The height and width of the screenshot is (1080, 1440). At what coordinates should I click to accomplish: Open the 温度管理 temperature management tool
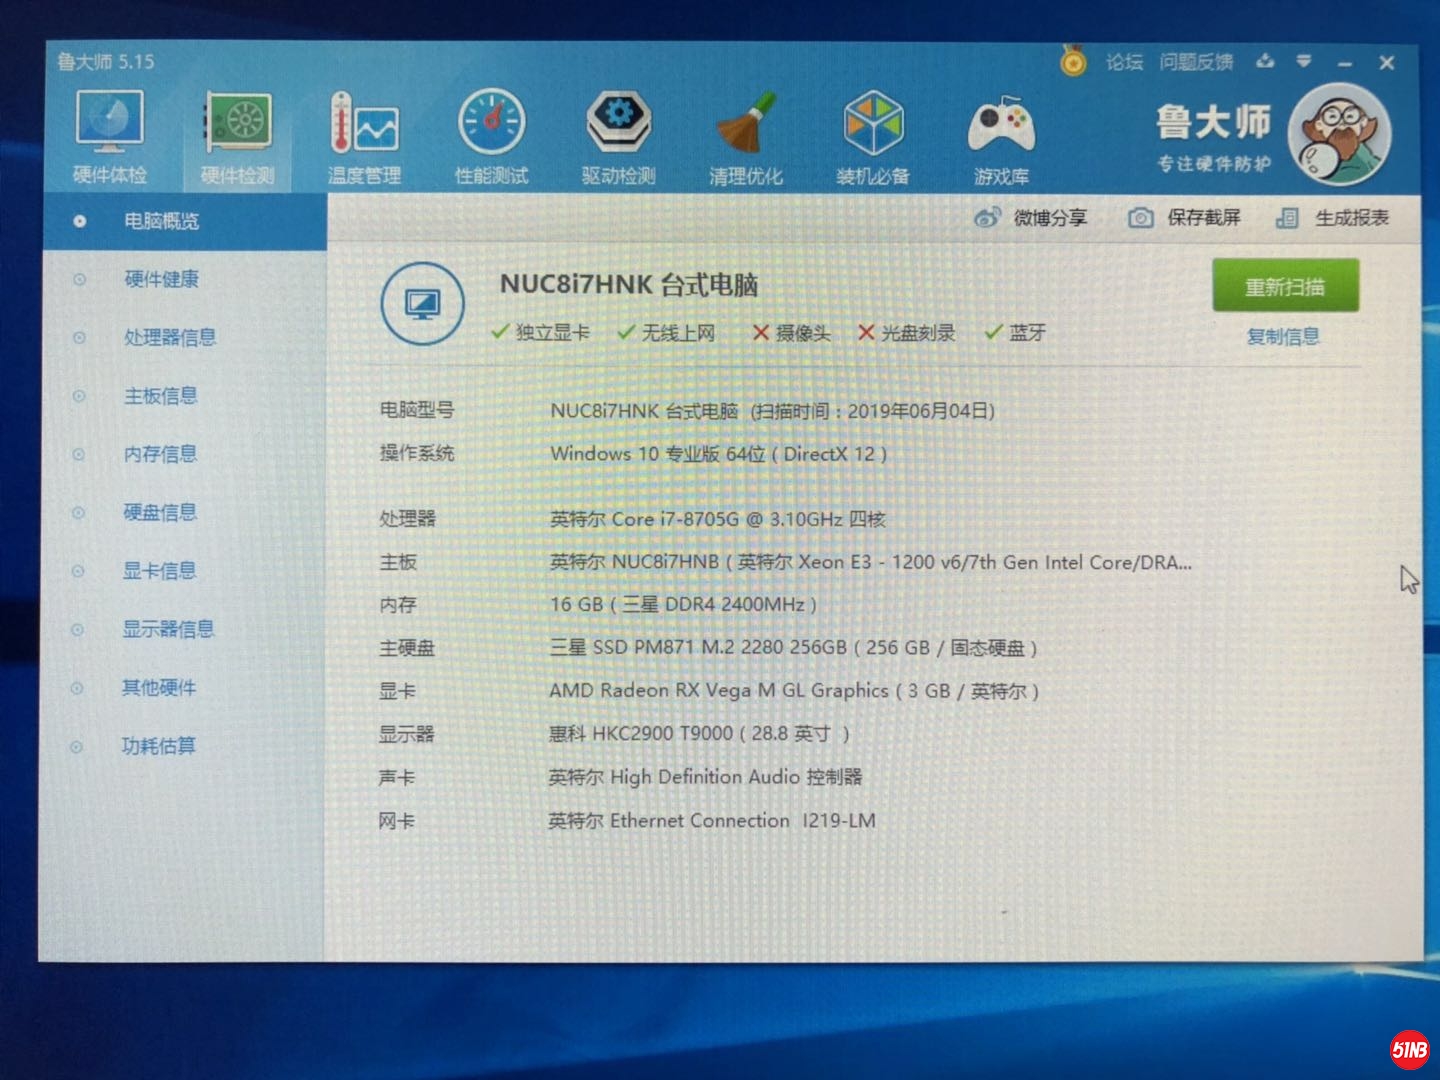[x=363, y=135]
